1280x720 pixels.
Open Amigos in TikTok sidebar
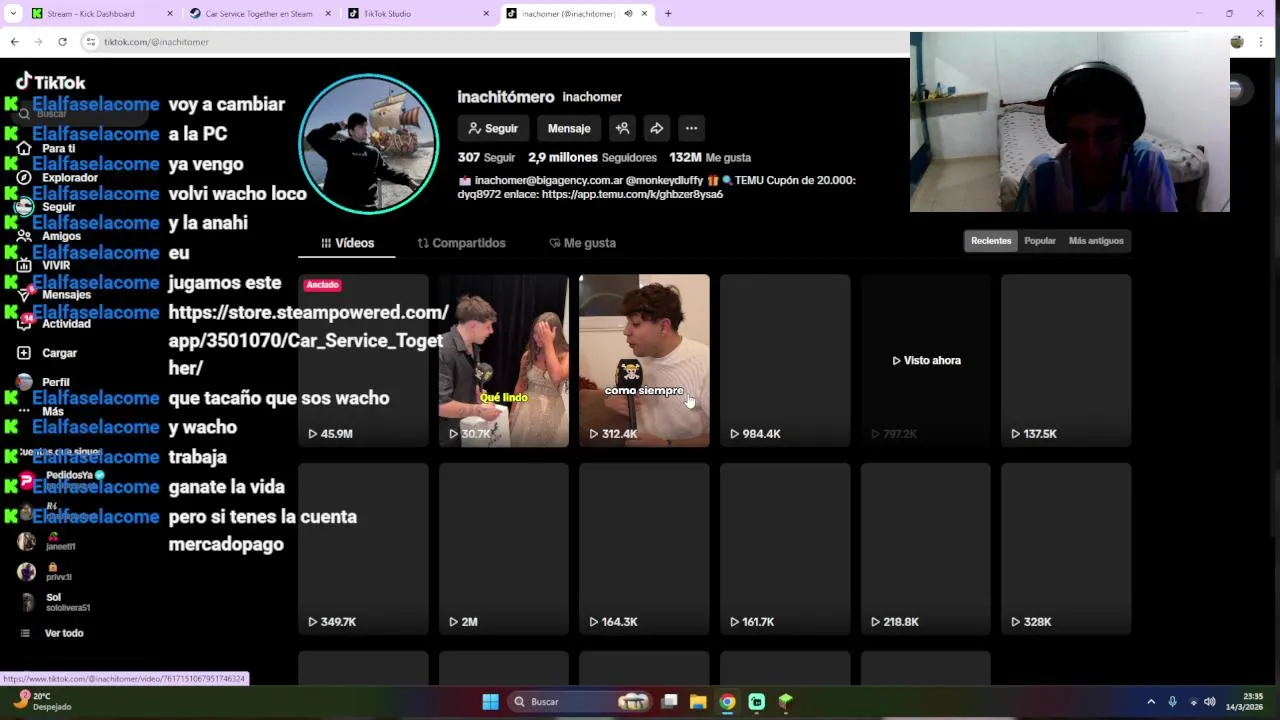point(50,236)
